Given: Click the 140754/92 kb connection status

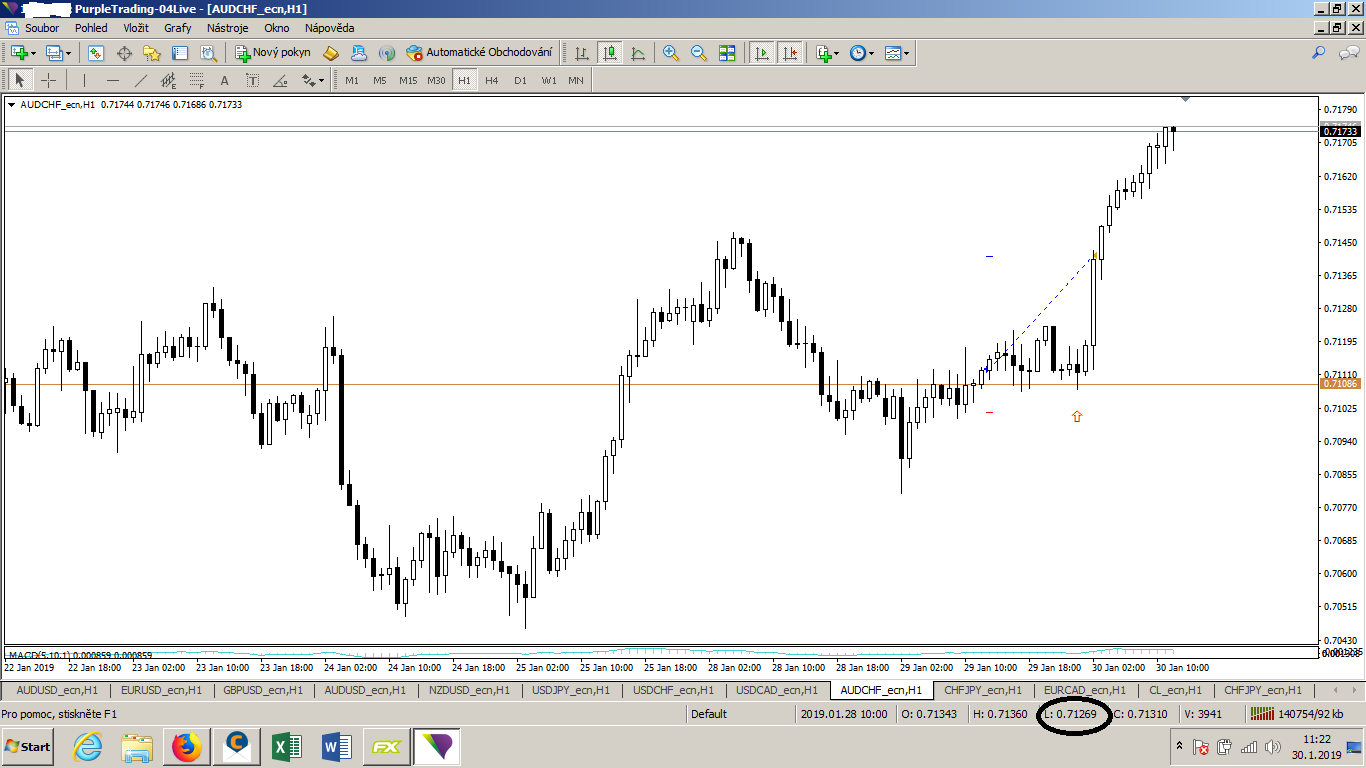Looking at the screenshot, I should [1299, 714].
